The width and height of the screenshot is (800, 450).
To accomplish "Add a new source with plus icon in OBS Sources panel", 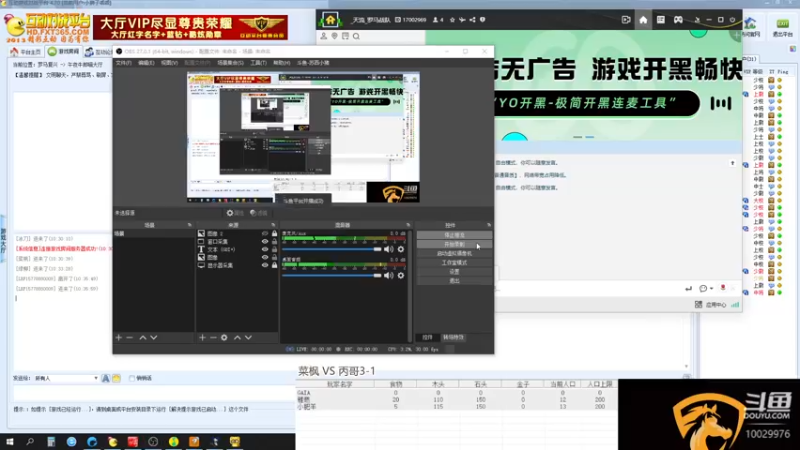I will [x=202, y=338].
